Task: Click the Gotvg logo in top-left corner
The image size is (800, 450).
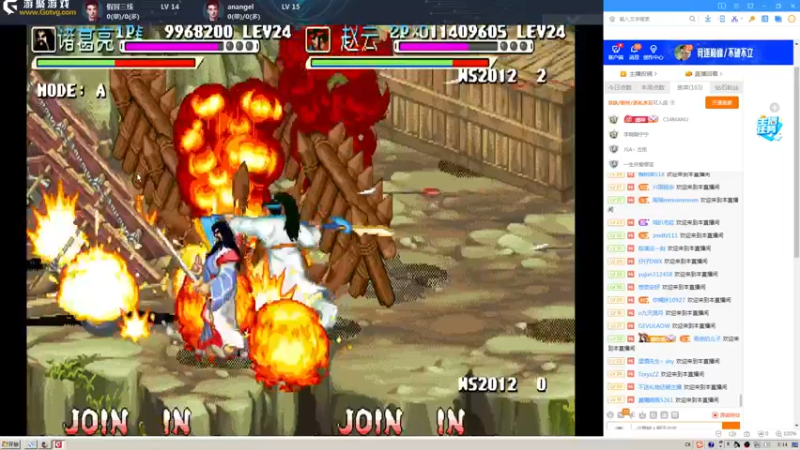Action: pyautogui.click(x=39, y=7)
